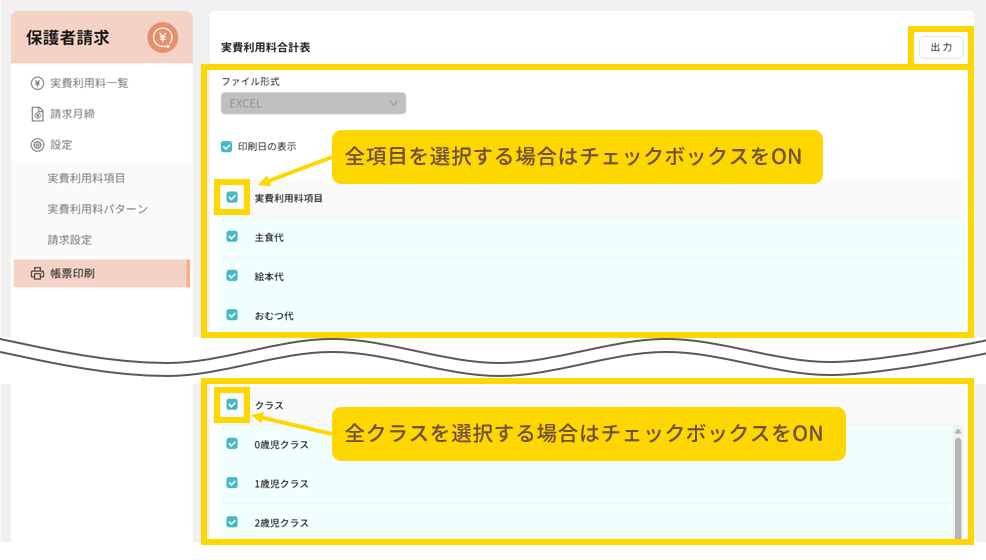Image resolution: width=986 pixels, height=560 pixels.
Task: Click the yen icon beside 実費利用料一覧
Action: coord(37,83)
